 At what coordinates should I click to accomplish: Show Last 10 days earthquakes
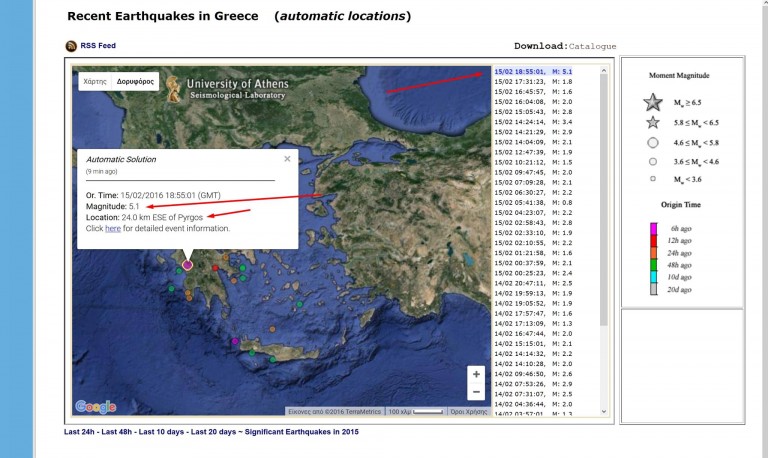[x=161, y=432]
